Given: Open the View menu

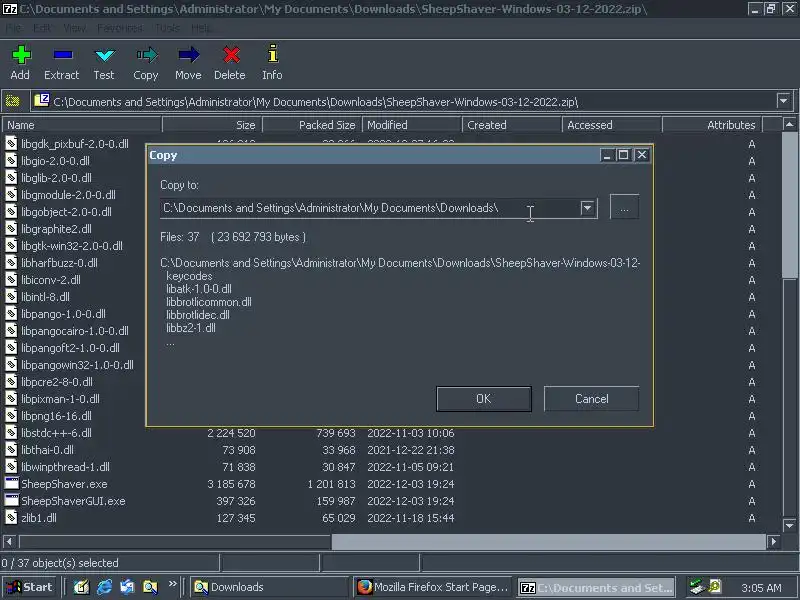Looking at the screenshot, I should [74, 28].
